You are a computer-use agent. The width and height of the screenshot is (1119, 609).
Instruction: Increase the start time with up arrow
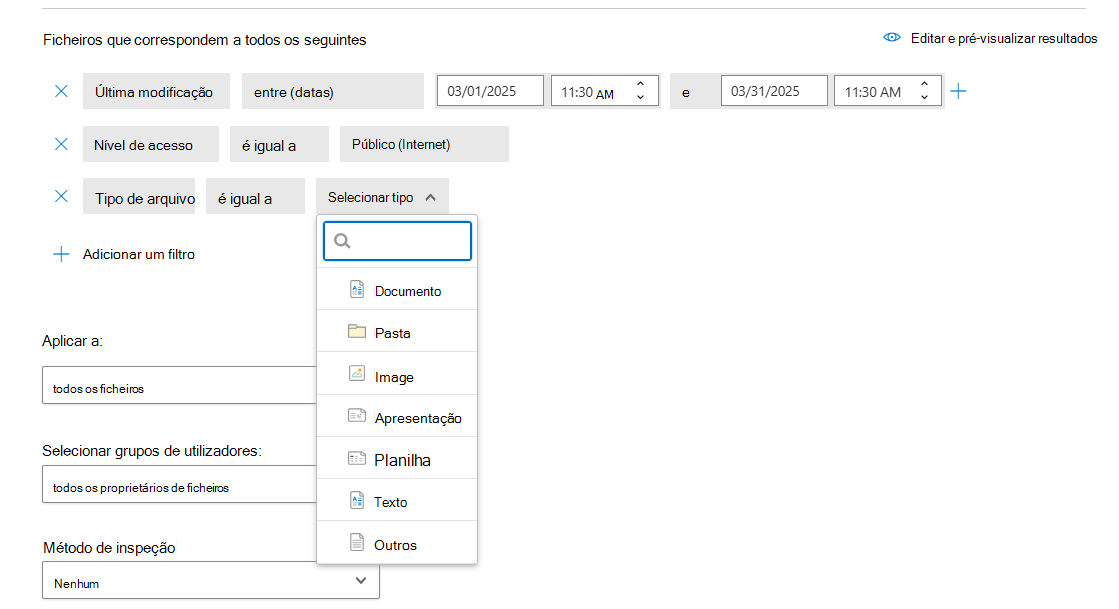(640, 84)
